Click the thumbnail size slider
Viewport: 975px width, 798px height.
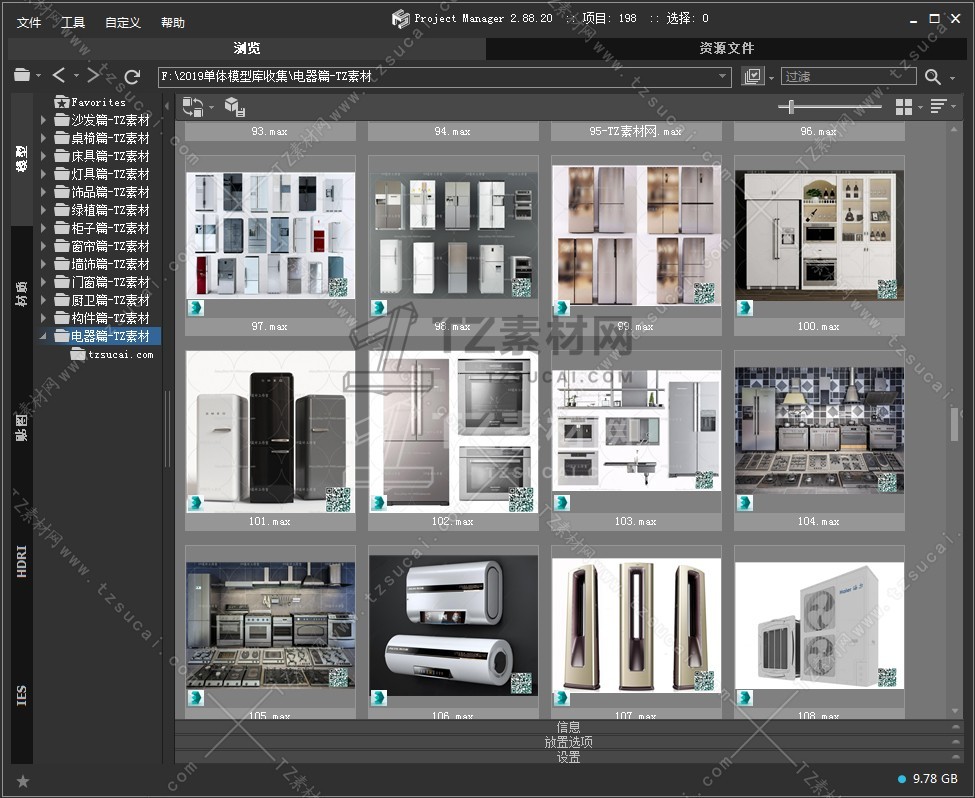point(792,107)
